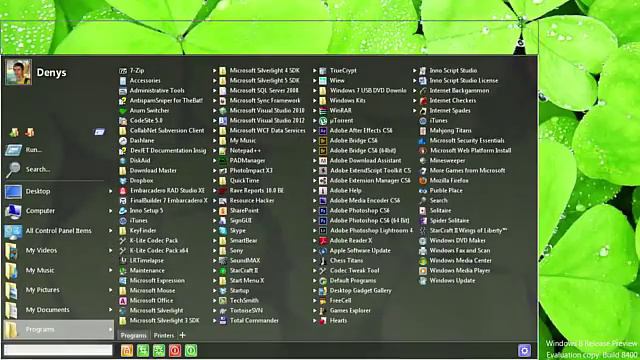The width and height of the screenshot is (640, 360).
Task: Expand the 7-Zip folder submenu arrow
Action: click(x=215, y=71)
